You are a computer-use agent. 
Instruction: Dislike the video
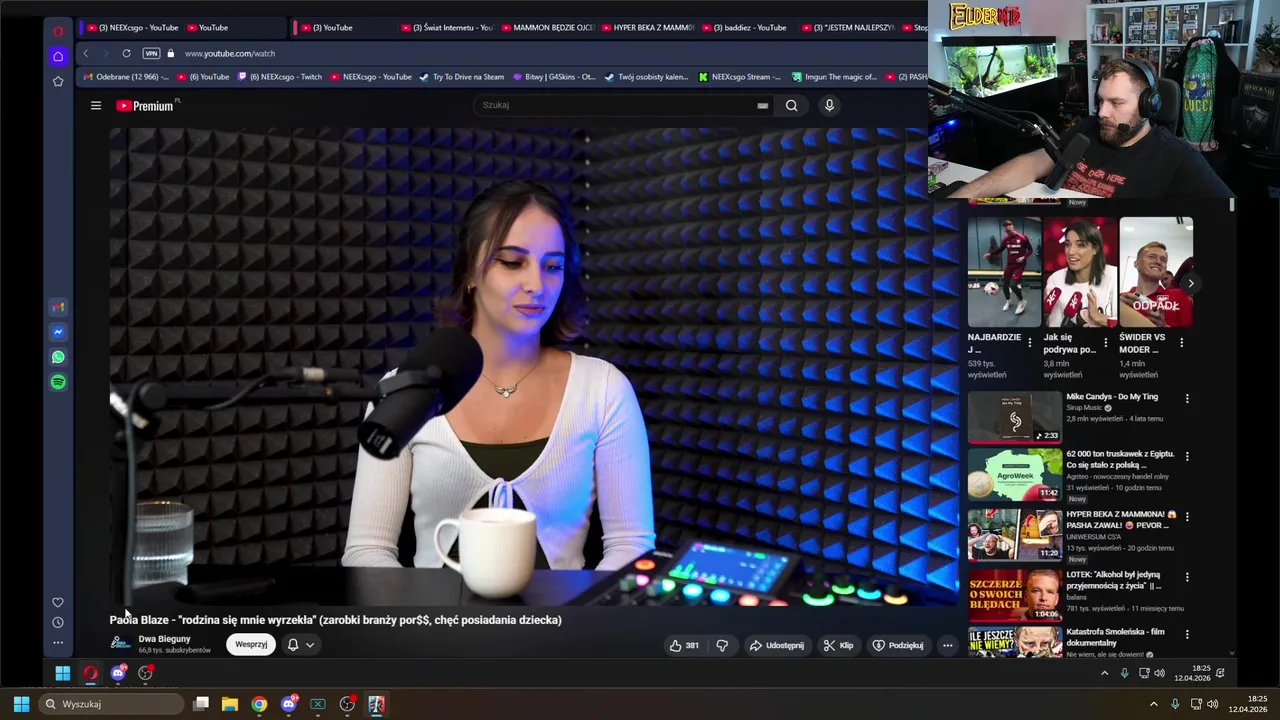(722, 645)
